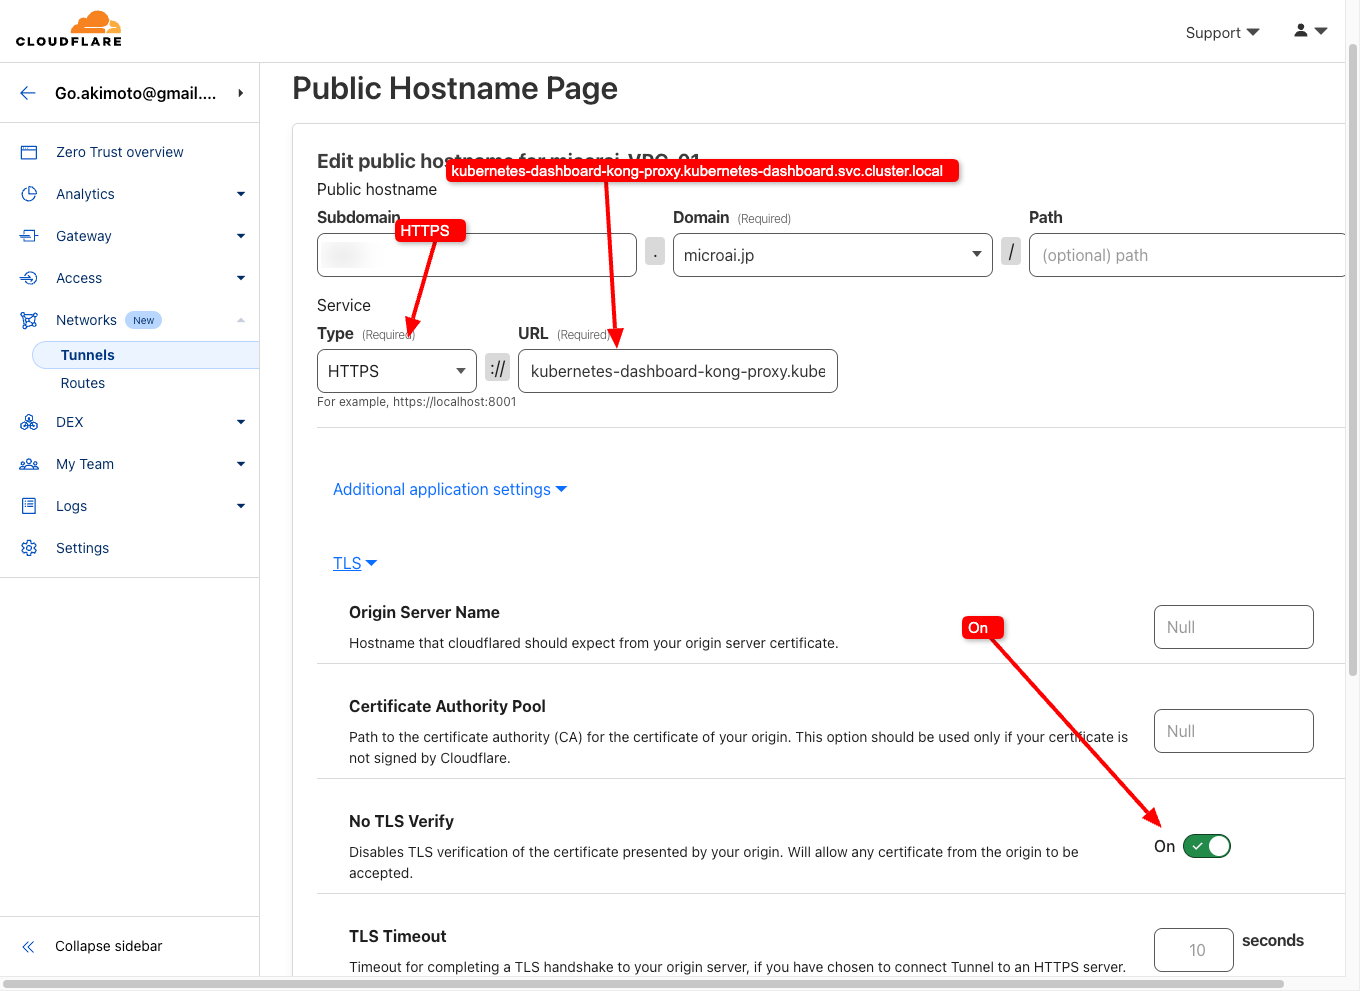Click the Certificate Authority Pool input
Viewport: 1360px width, 991px height.
pyautogui.click(x=1234, y=731)
